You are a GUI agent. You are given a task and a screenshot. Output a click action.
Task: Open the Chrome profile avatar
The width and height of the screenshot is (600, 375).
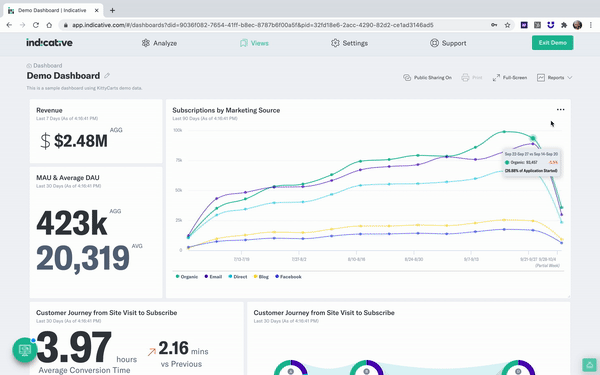pyautogui.click(x=577, y=25)
